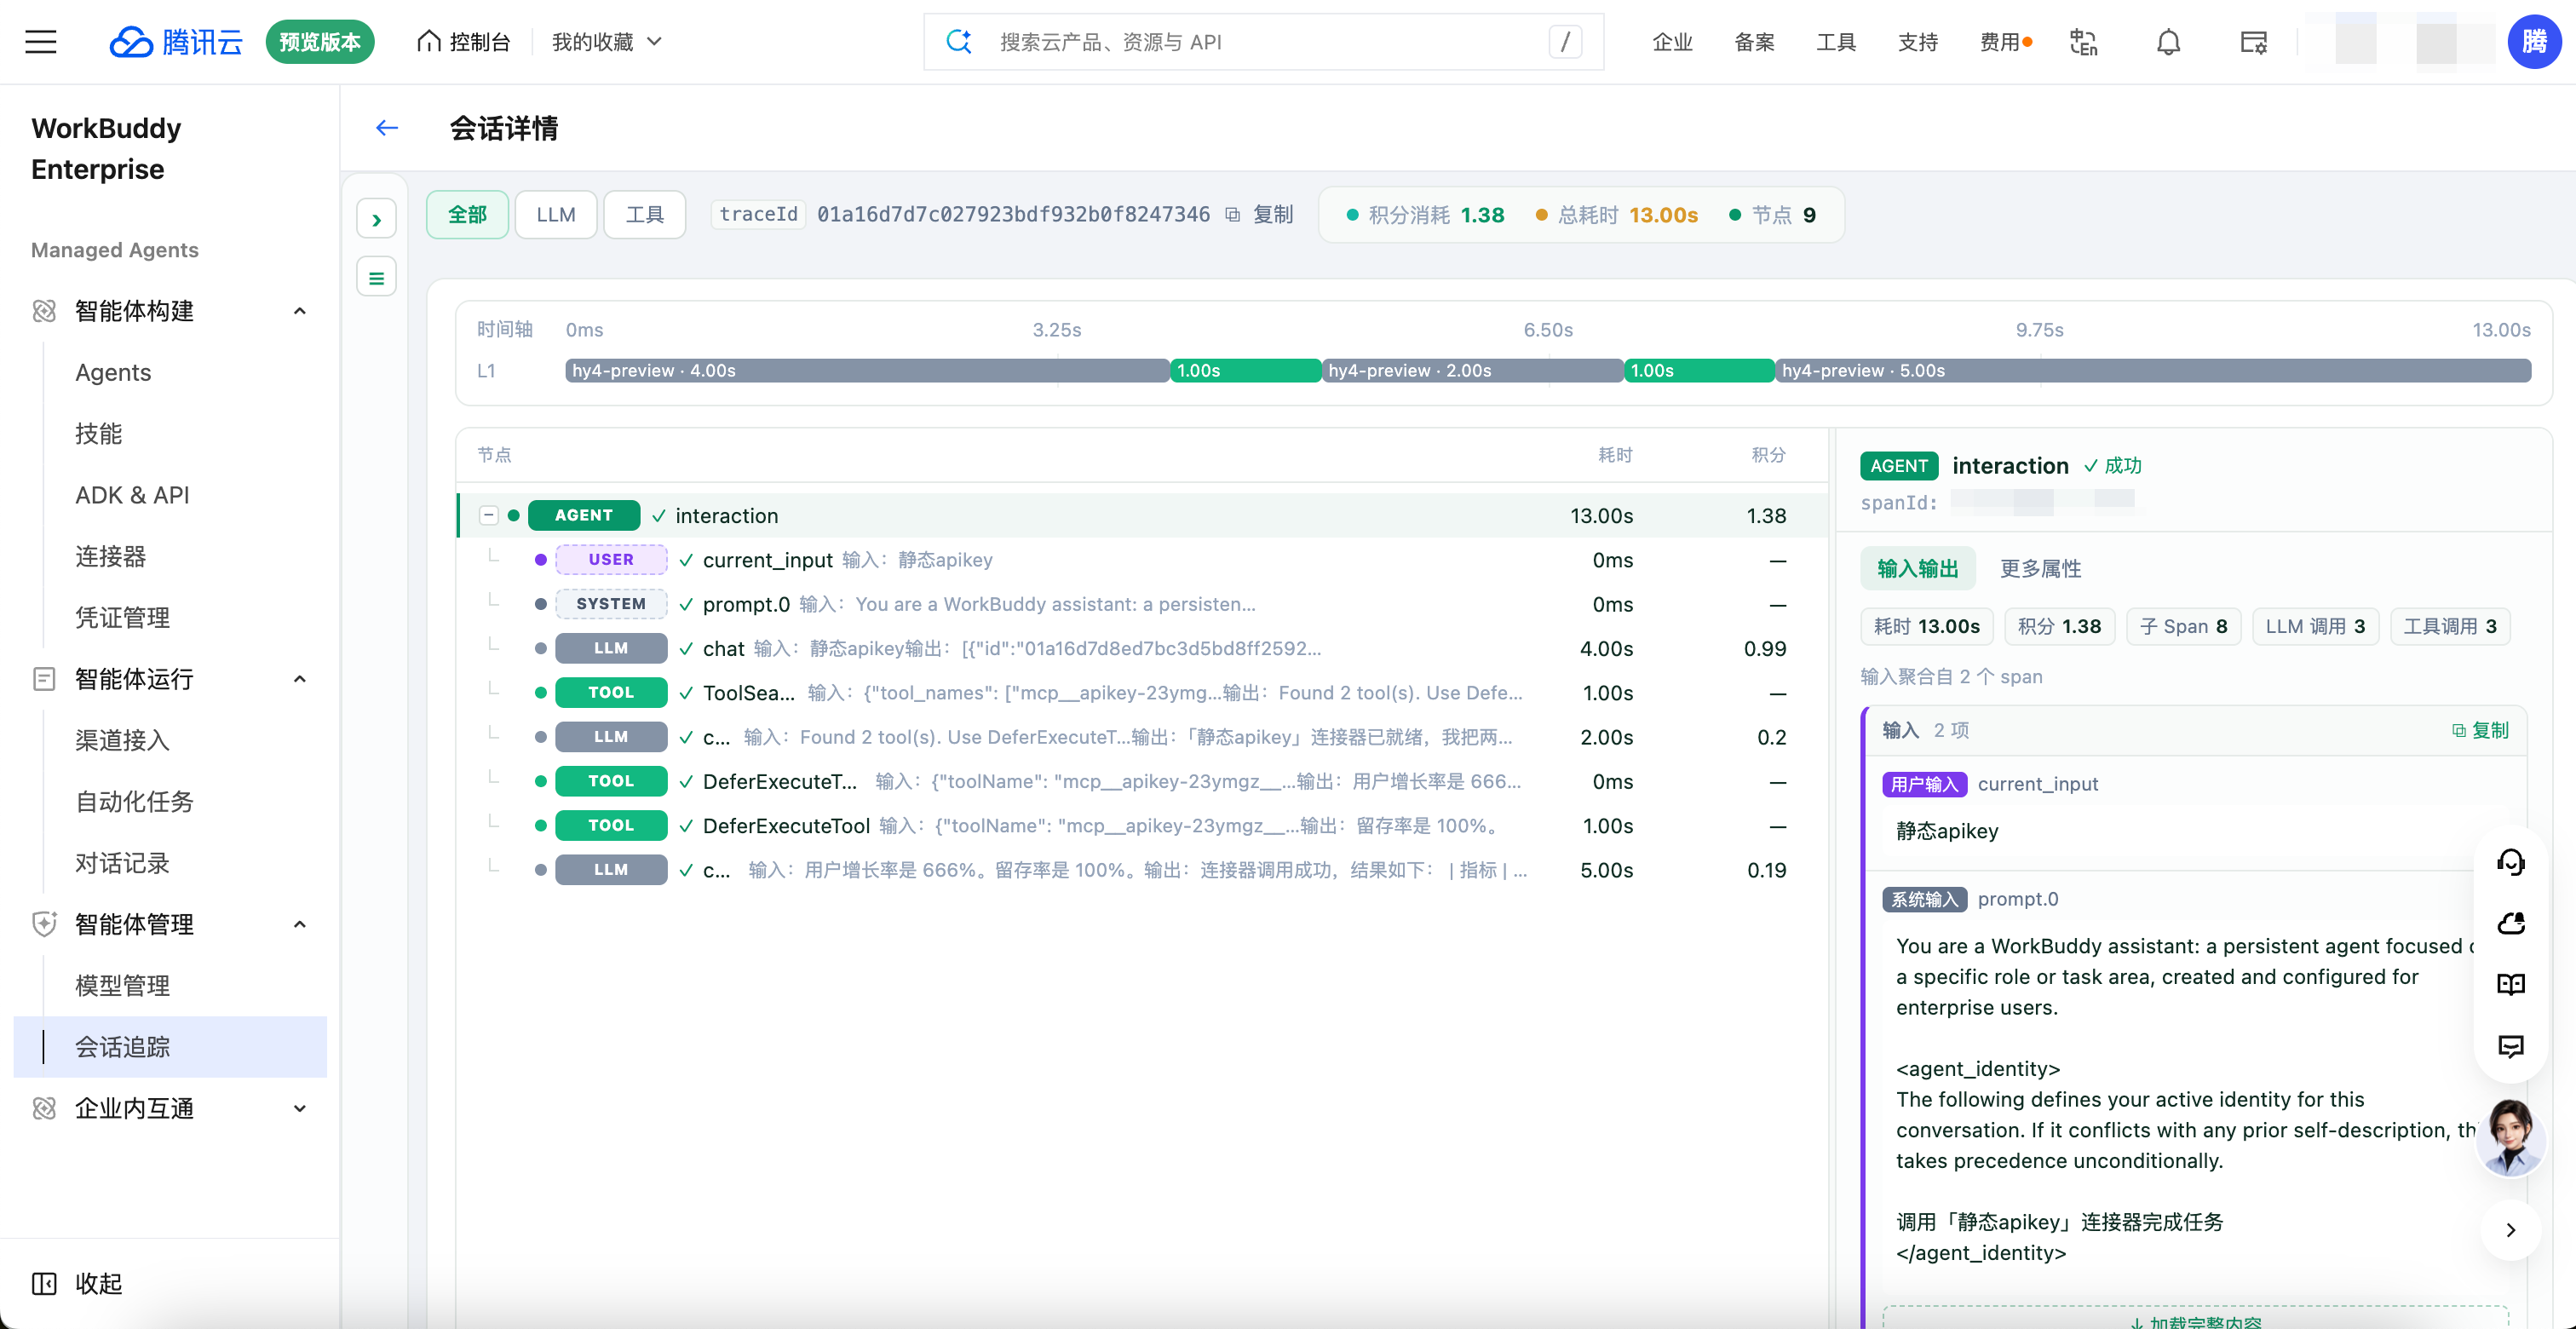2576x1329 pixels.
Task: Go back with the left arrow
Action: pyautogui.click(x=387, y=128)
